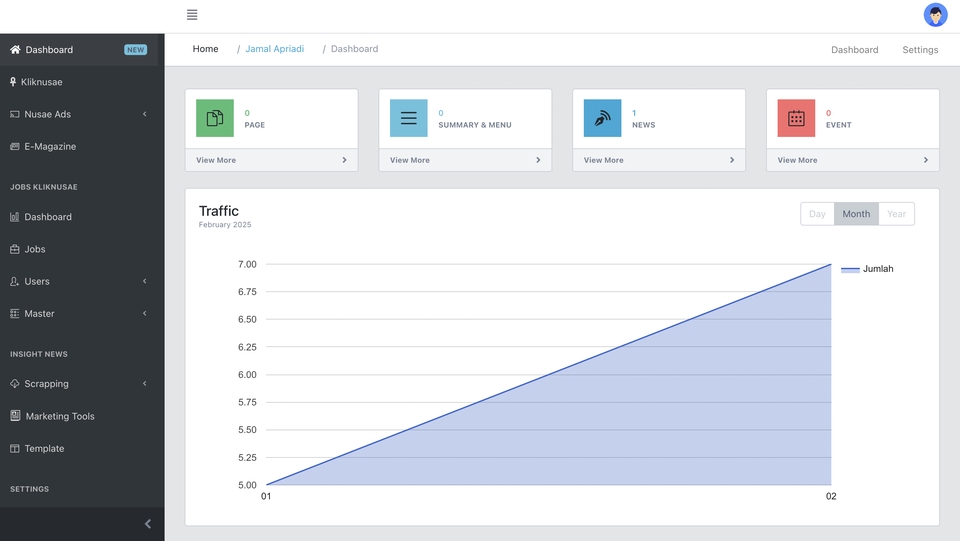Click the Users person icon
Viewport: 960px width, 541px height.
coord(15,282)
